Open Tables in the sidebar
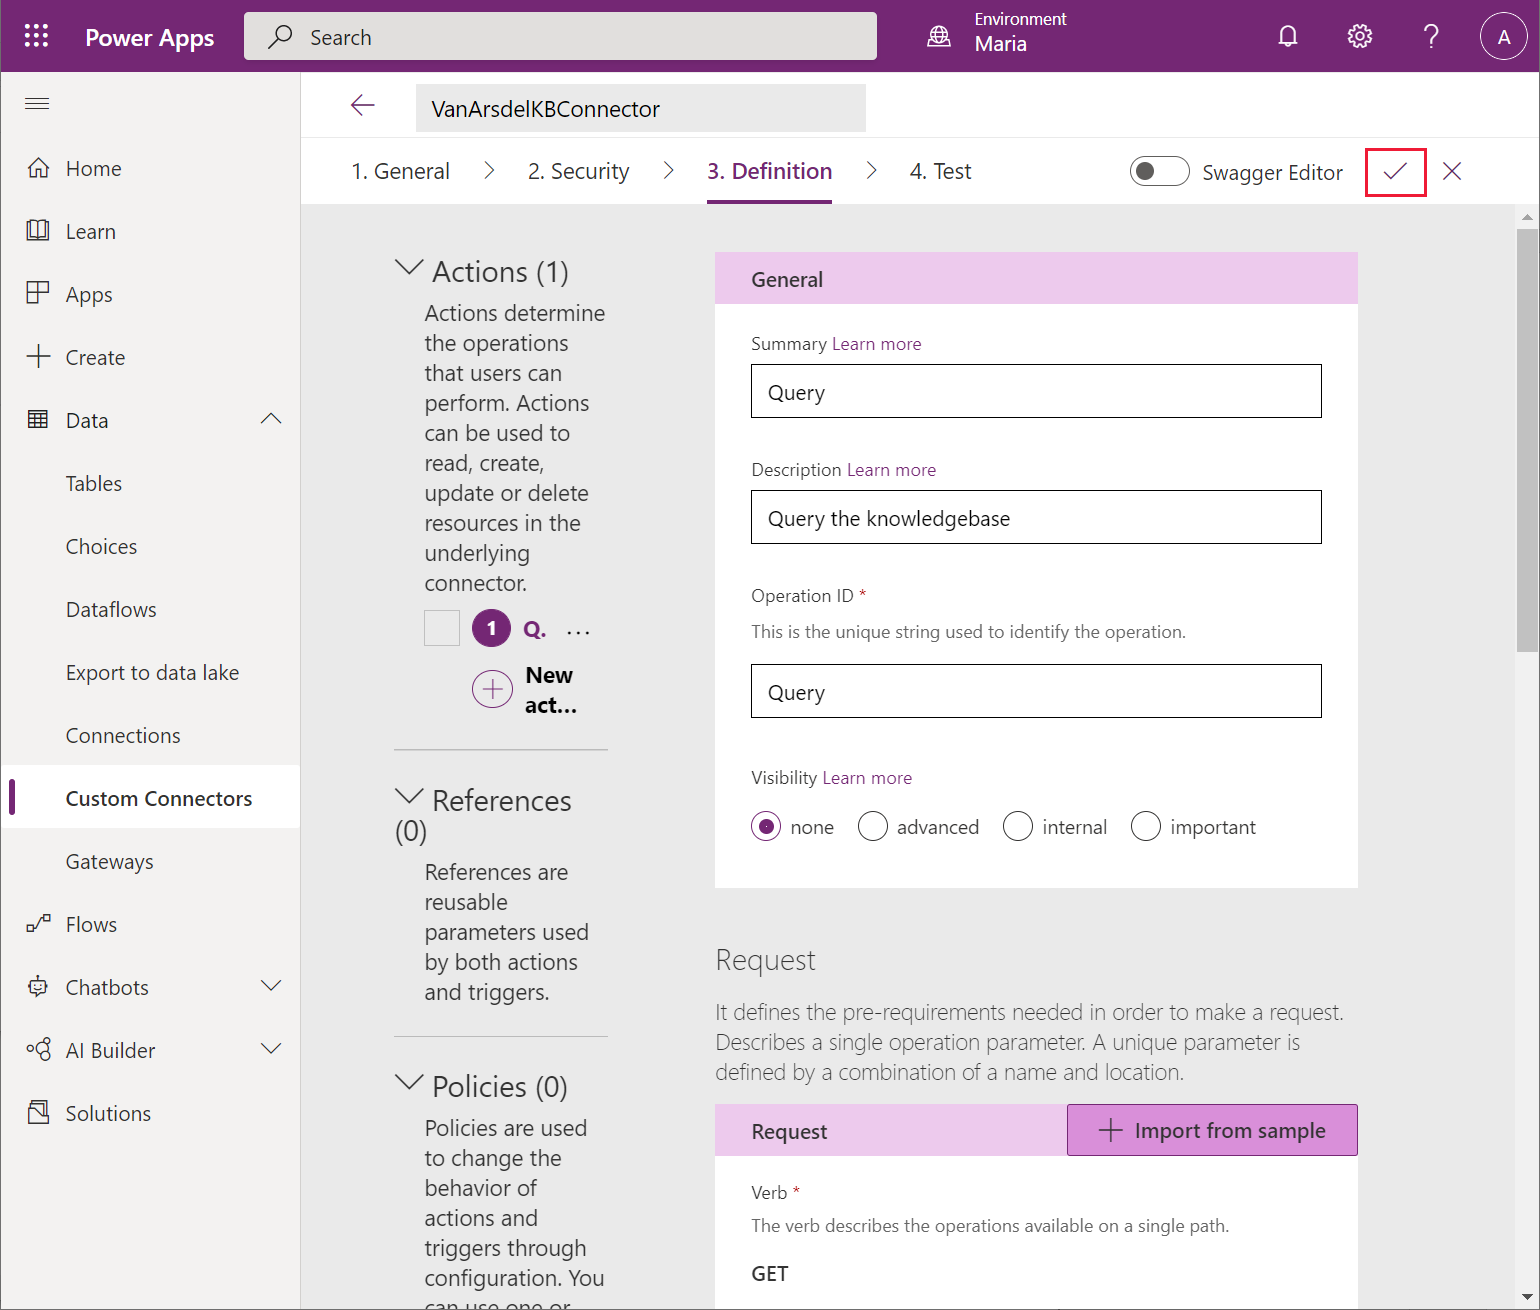This screenshot has height=1310, width=1540. 94,483
